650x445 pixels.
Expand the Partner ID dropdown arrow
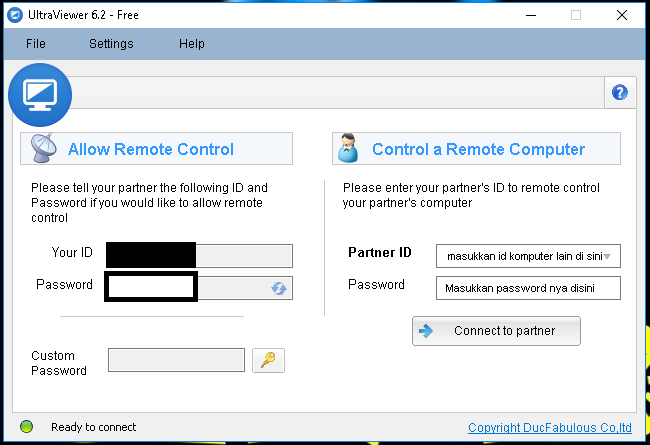[608, 256]
